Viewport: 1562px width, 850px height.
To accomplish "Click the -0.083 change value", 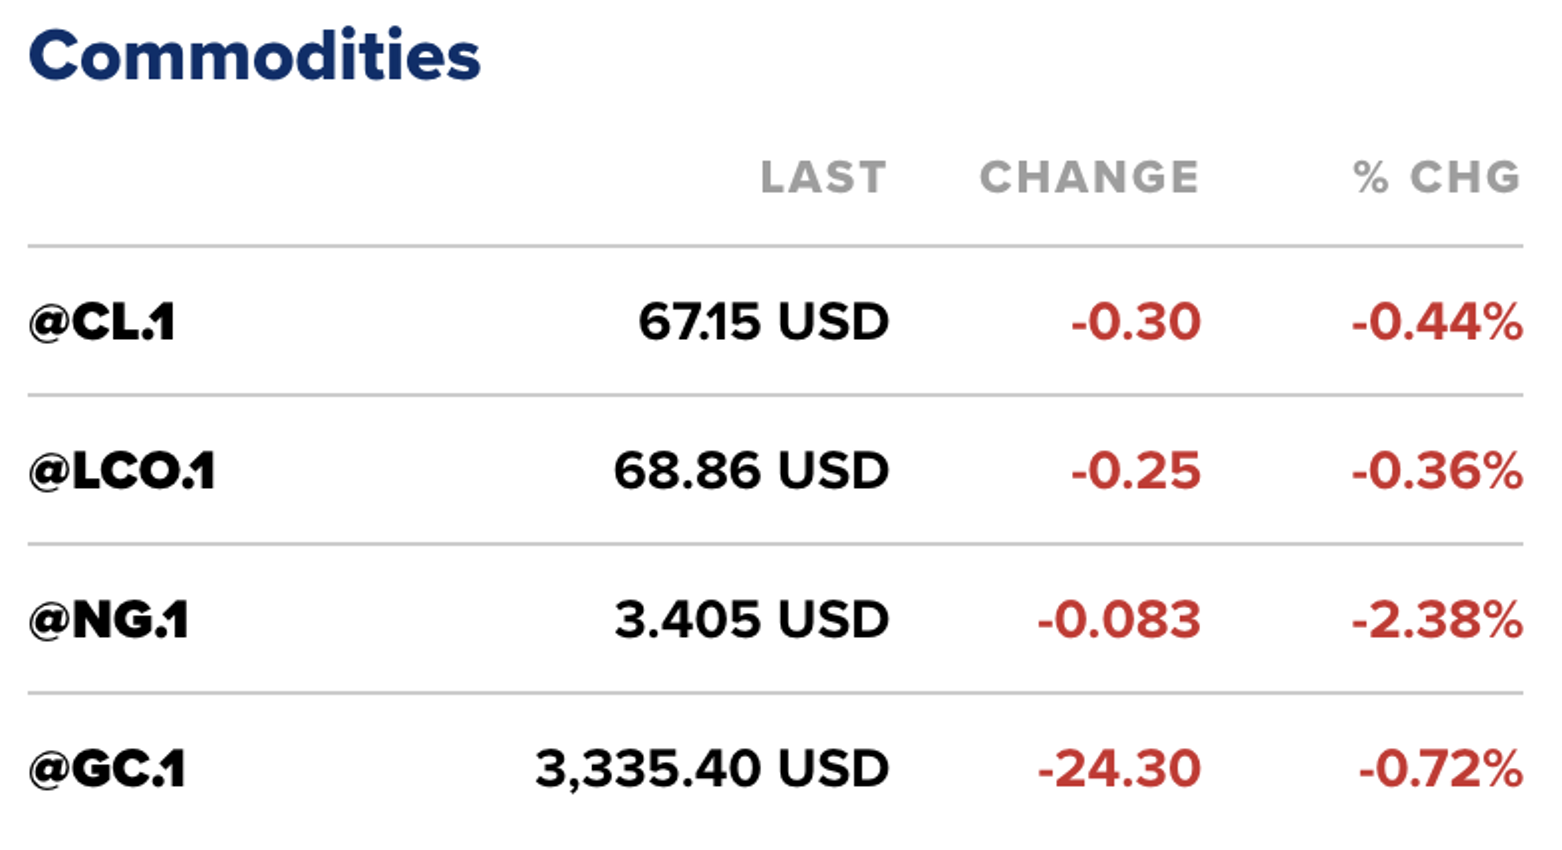I will pyautogui.click(x=1119, y=620).
